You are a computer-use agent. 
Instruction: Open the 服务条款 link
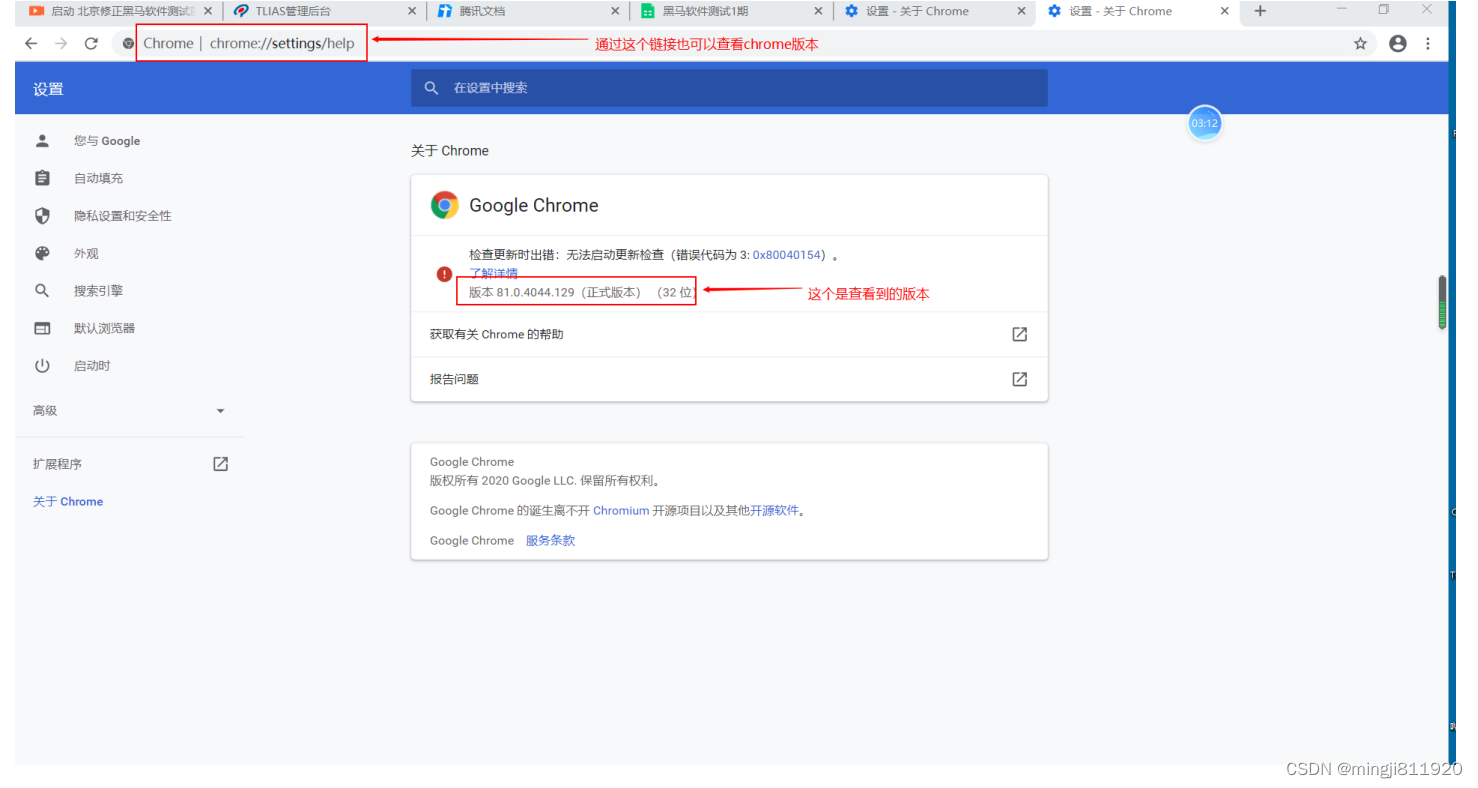click(550, 540)
